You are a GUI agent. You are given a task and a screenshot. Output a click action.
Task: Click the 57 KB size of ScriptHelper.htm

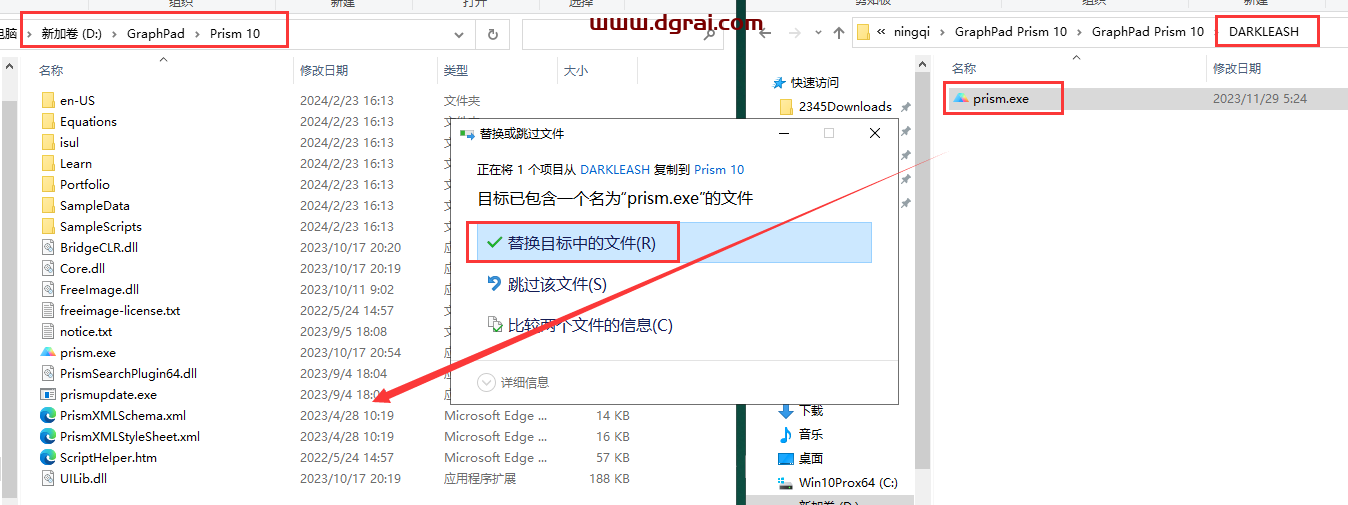pyautogui.click(x=611, y=457)
